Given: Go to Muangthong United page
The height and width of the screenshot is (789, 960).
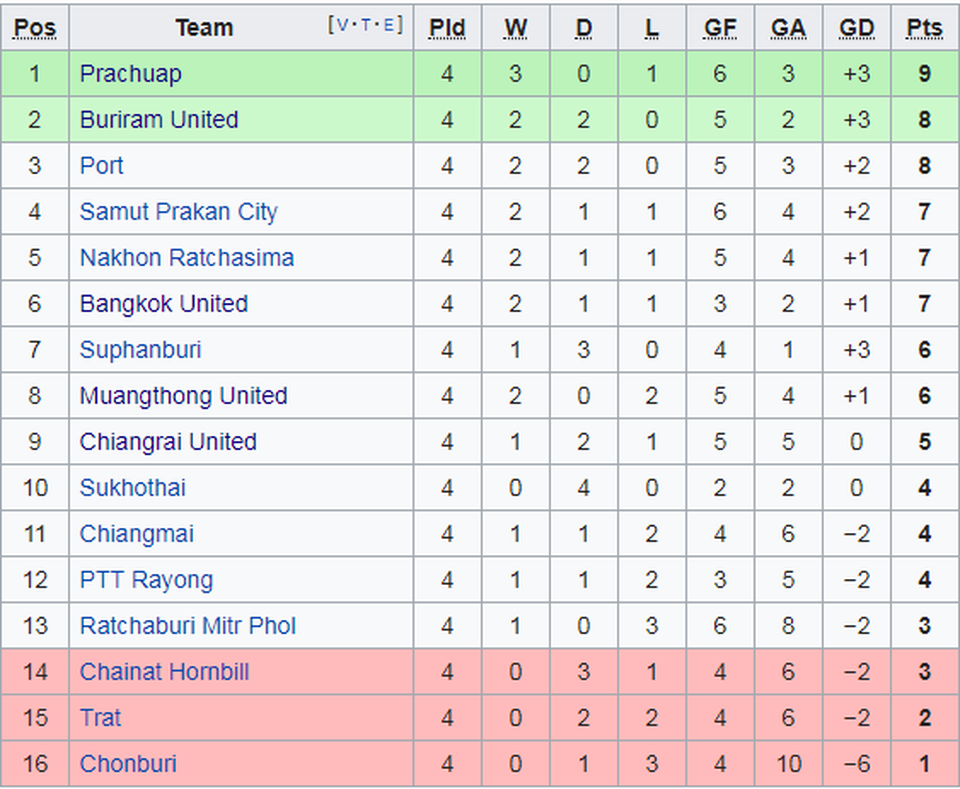Looking at the screenshot, I should [x=183, y=396].
